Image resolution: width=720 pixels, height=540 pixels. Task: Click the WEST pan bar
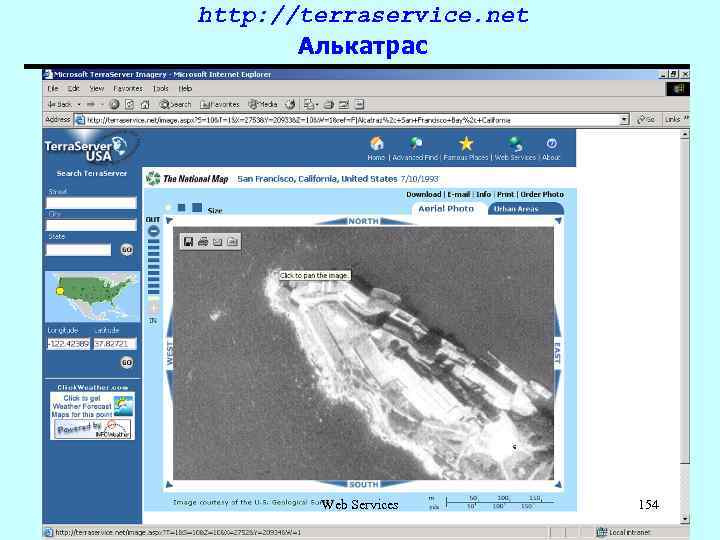[169, 352]
